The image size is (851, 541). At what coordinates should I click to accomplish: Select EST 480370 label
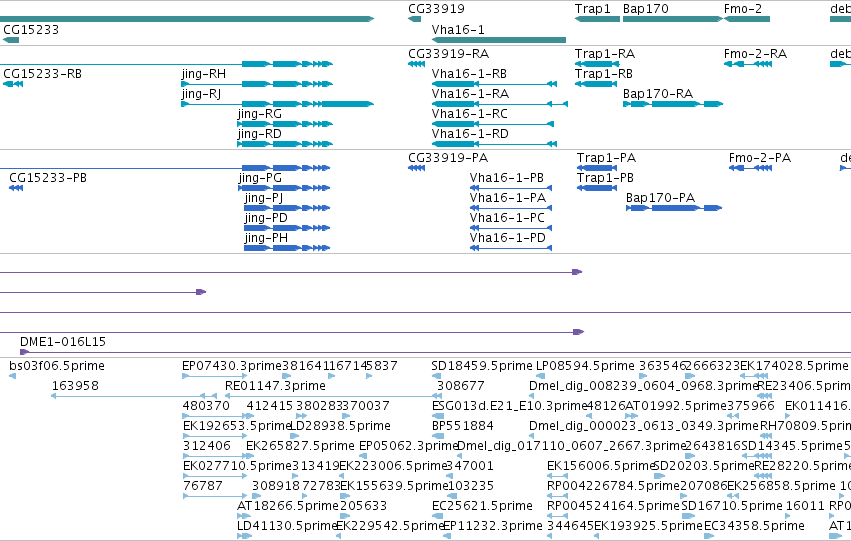tap(206, 406)
